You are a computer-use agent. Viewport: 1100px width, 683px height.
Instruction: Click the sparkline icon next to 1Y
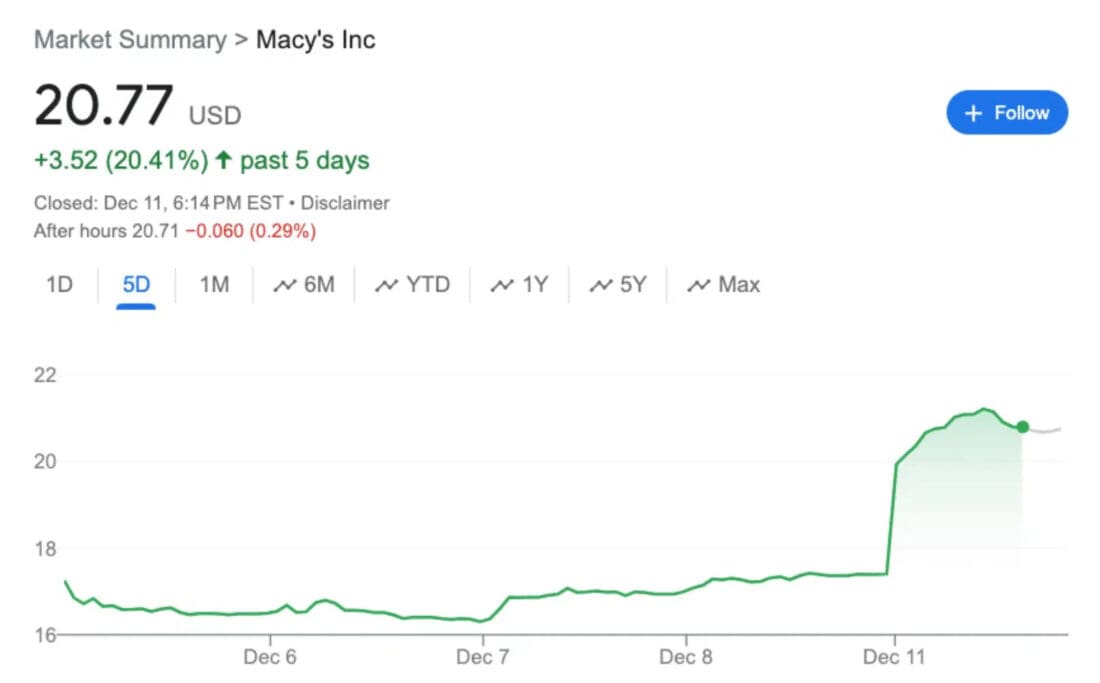click(500, 285)
